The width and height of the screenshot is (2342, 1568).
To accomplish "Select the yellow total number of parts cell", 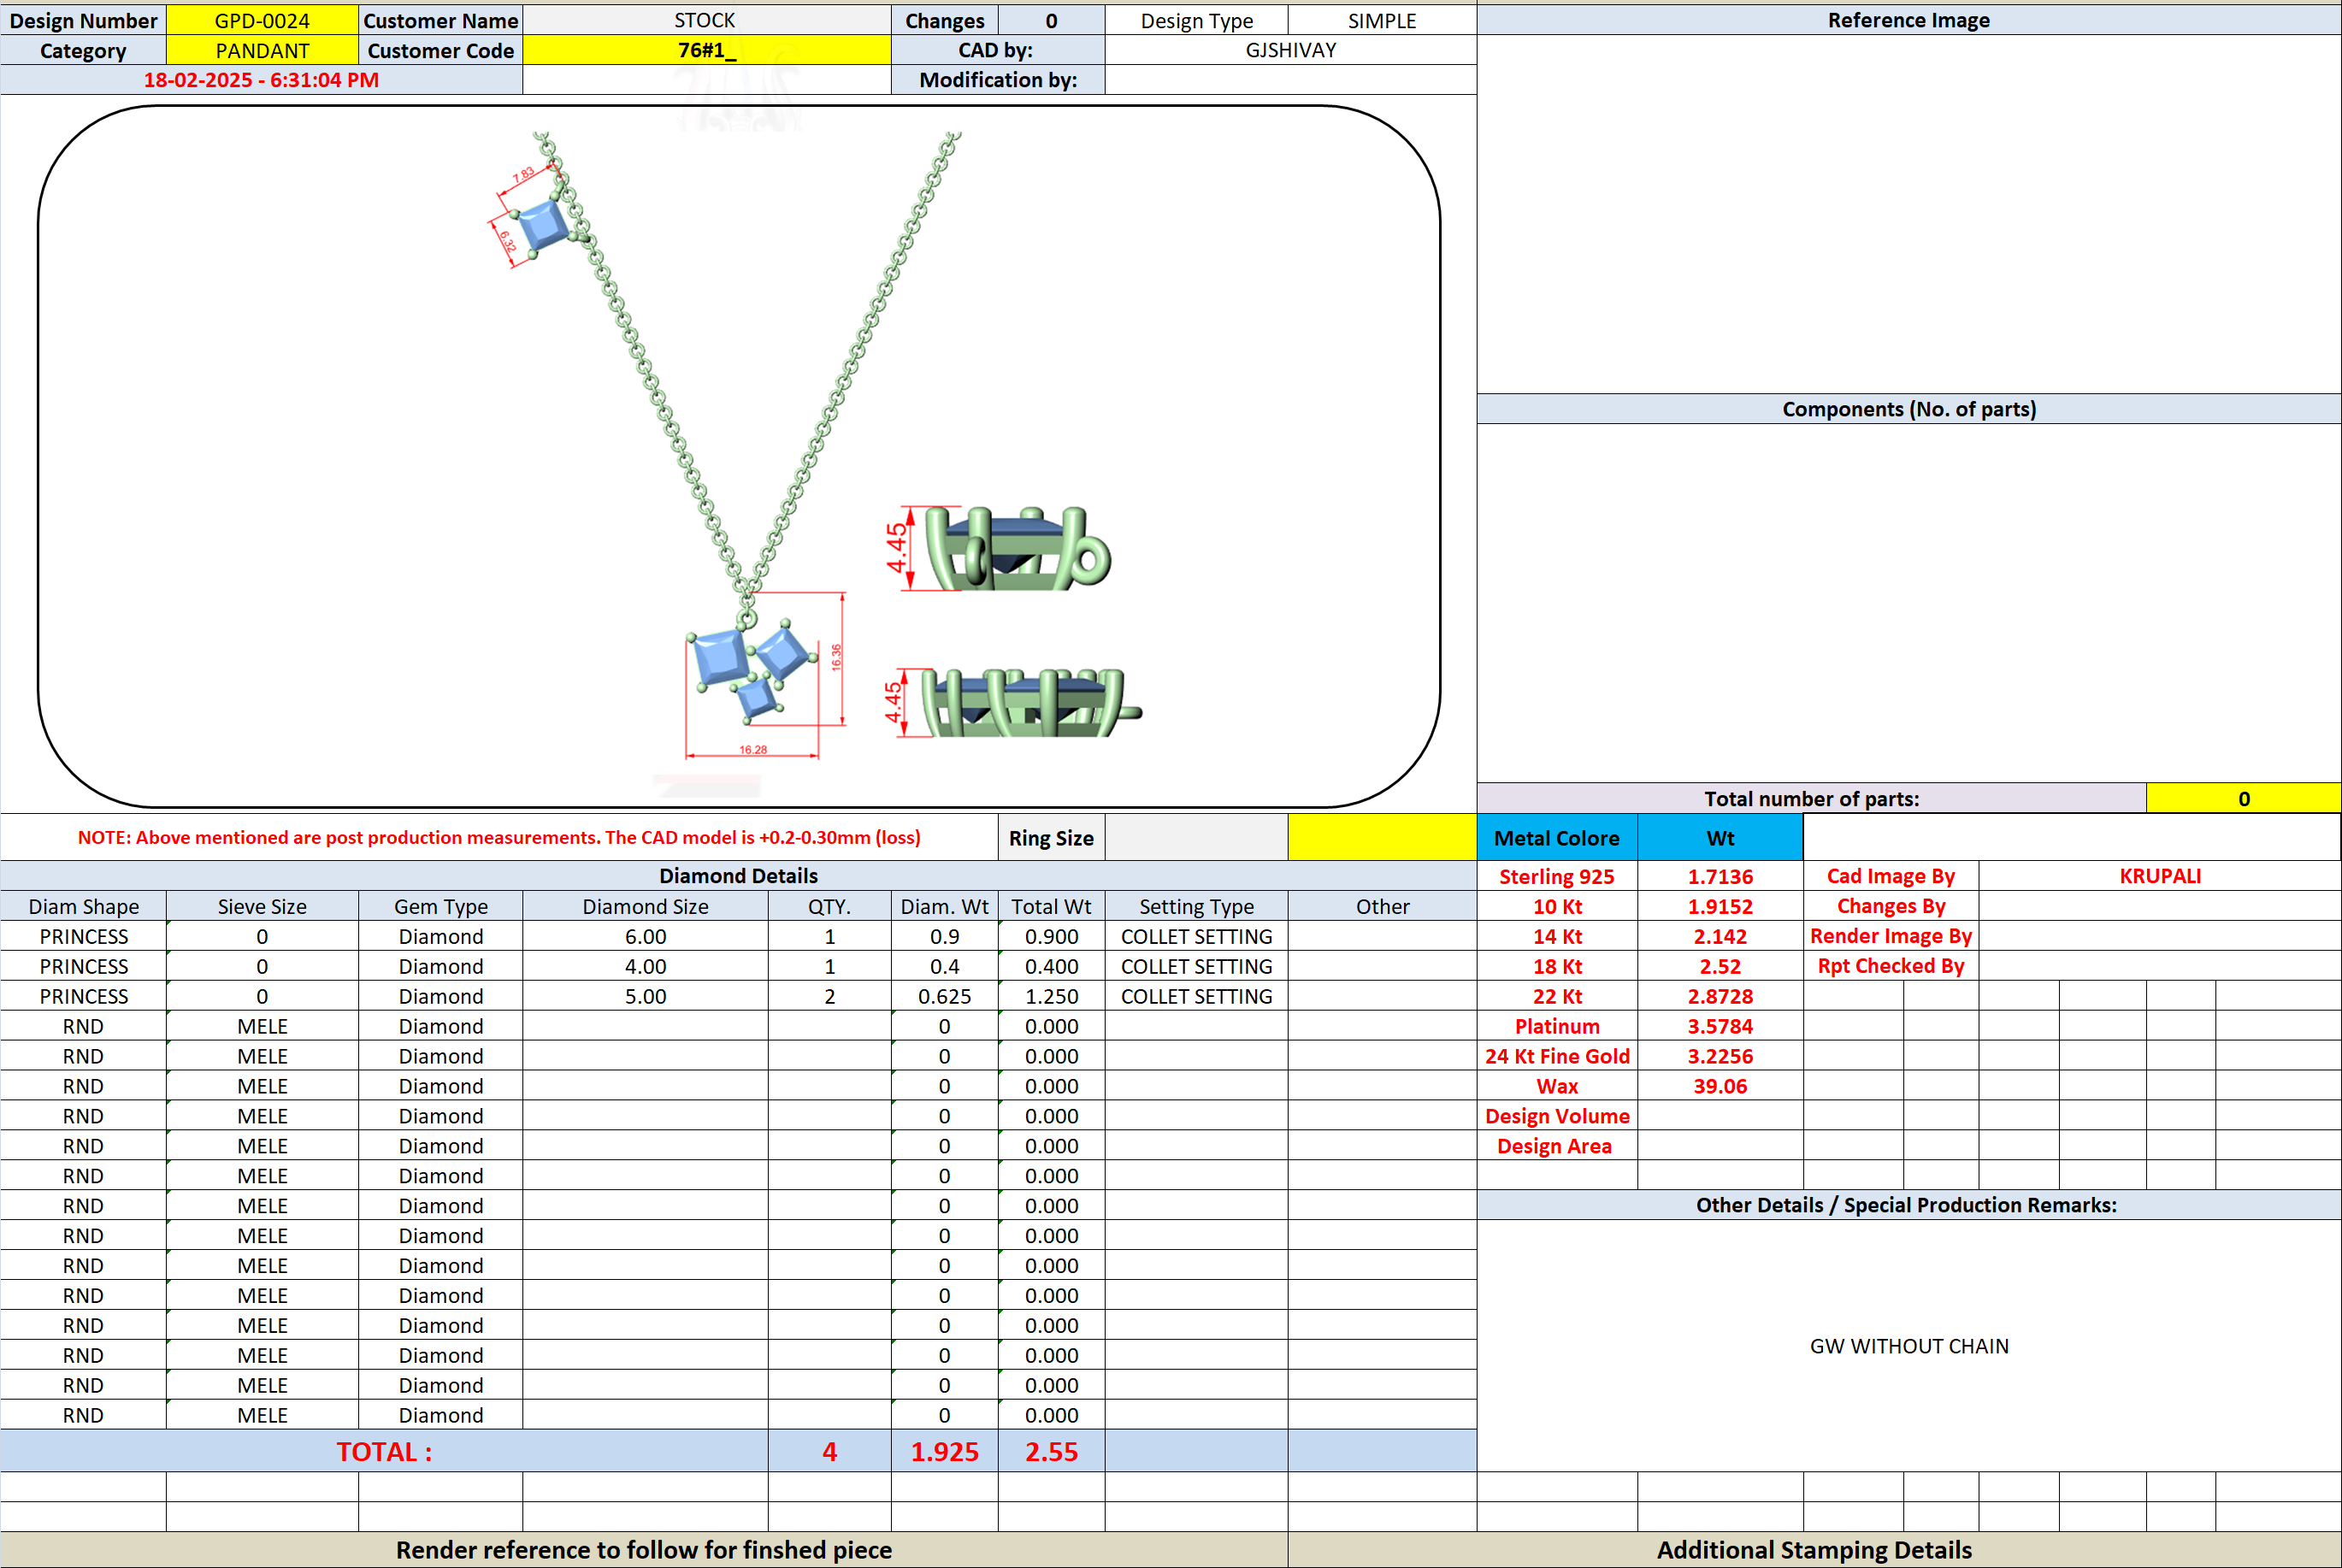I will (x=2243, y=798).
